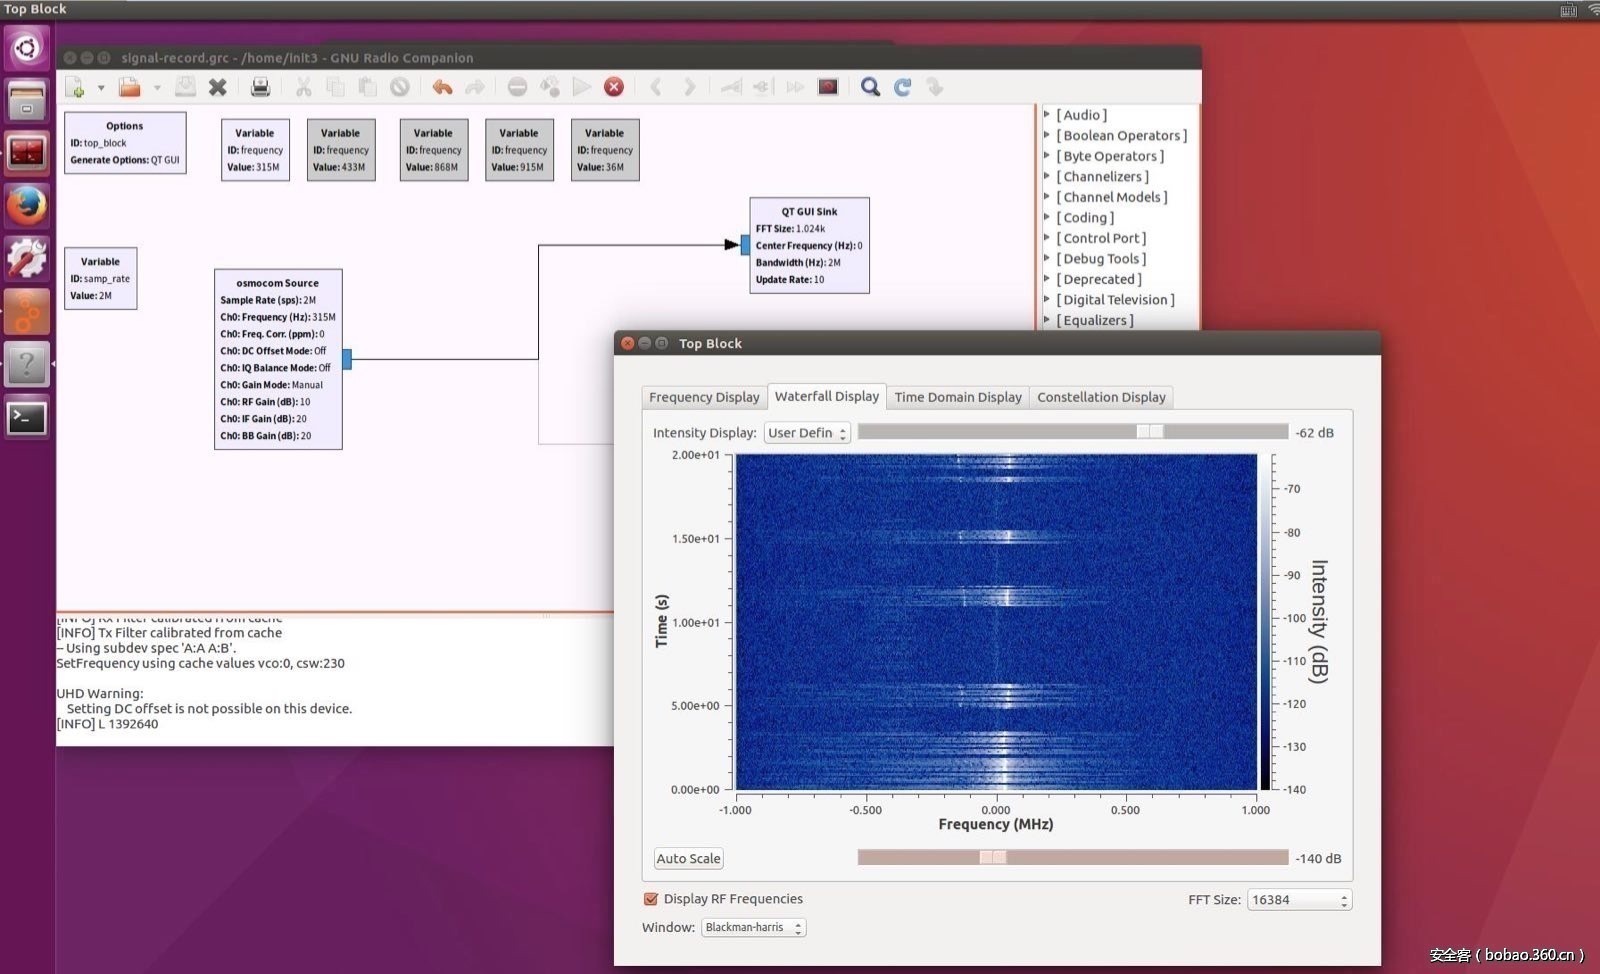Open Firefox from the Ubuntu launcher
The height and width of the screenshot is (974, 1600).
tap(27, 206)
